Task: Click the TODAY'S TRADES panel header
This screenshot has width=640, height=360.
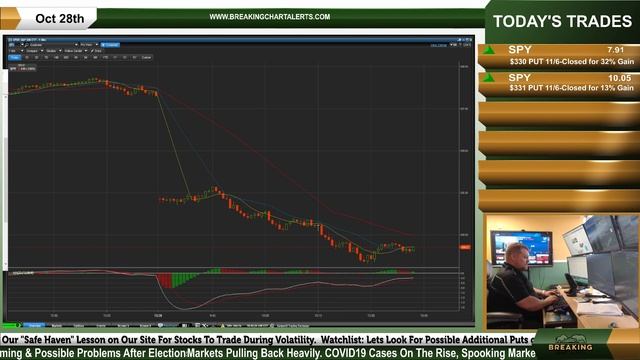Action: coord(562,21)
